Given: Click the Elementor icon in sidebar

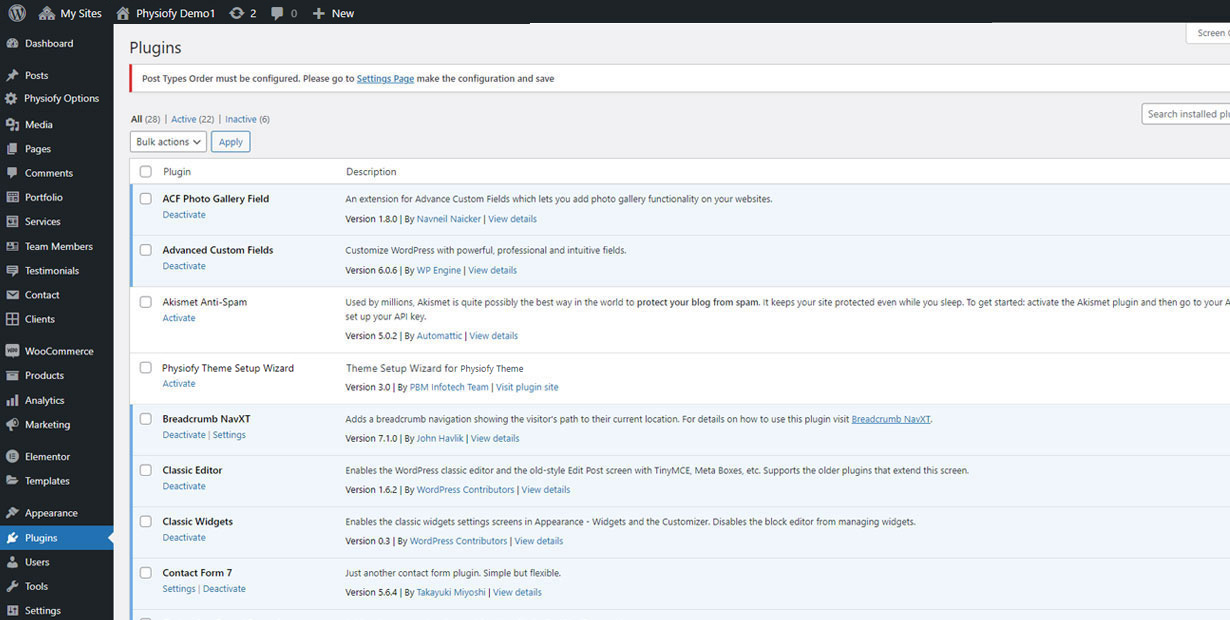Looking at the screenshot, I should pos(12,457).
